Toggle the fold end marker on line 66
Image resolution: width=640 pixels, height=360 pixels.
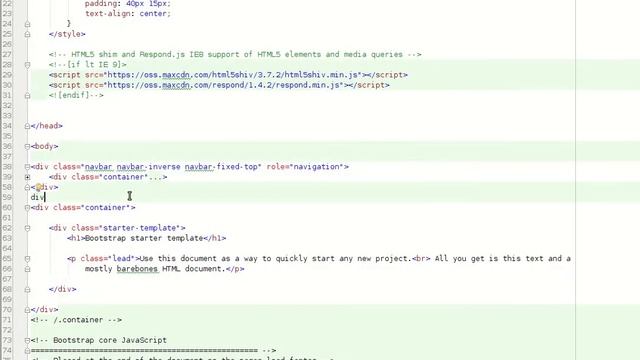click(x=27, y=269)
